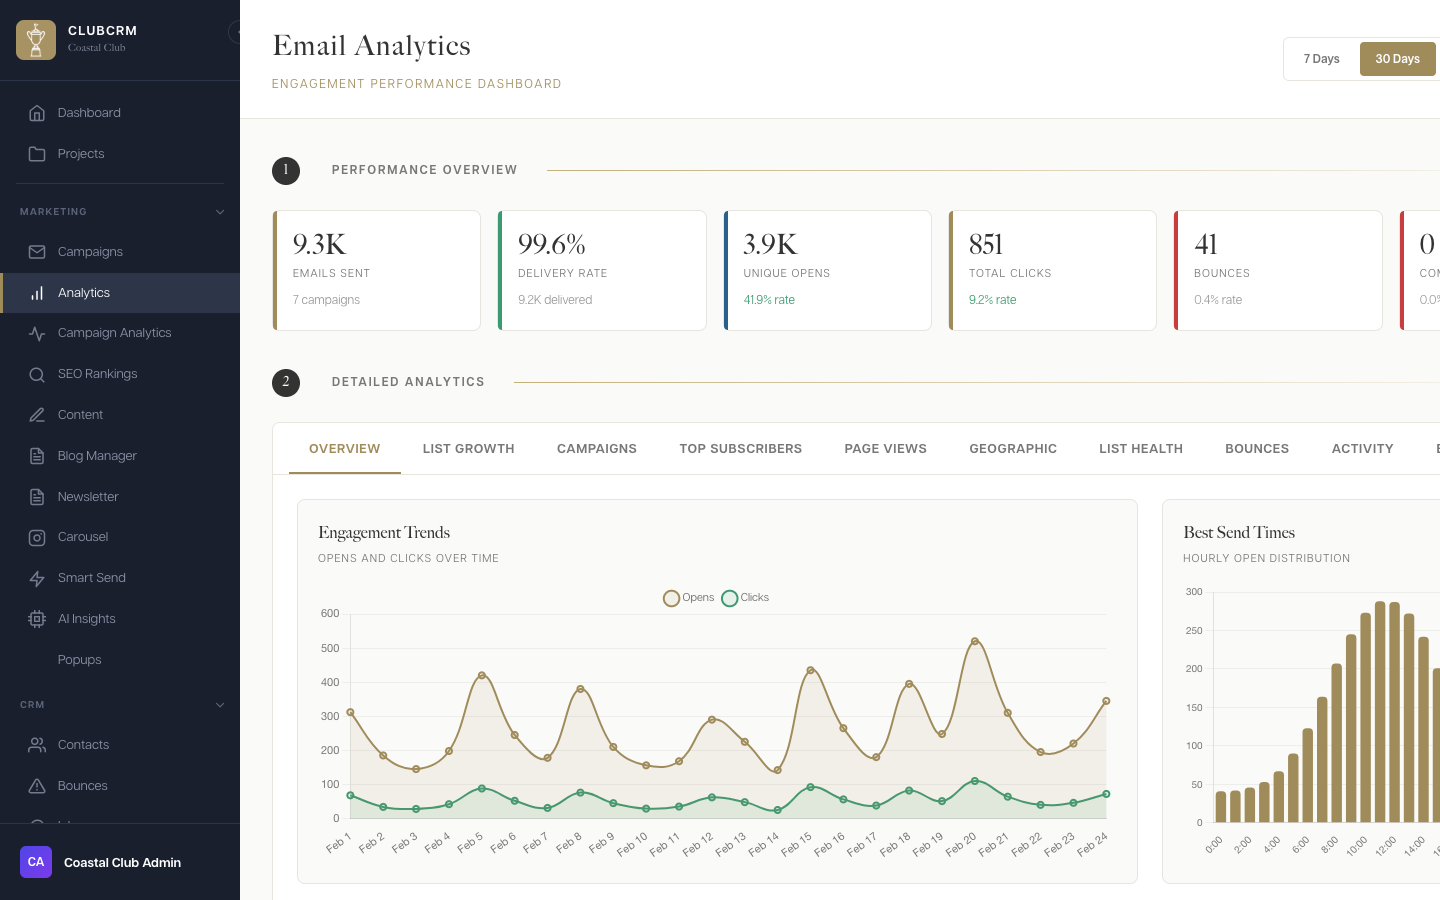Open the Contacts page from sidebar
This screenshot has height=900, width=1440.
point(83,744)
